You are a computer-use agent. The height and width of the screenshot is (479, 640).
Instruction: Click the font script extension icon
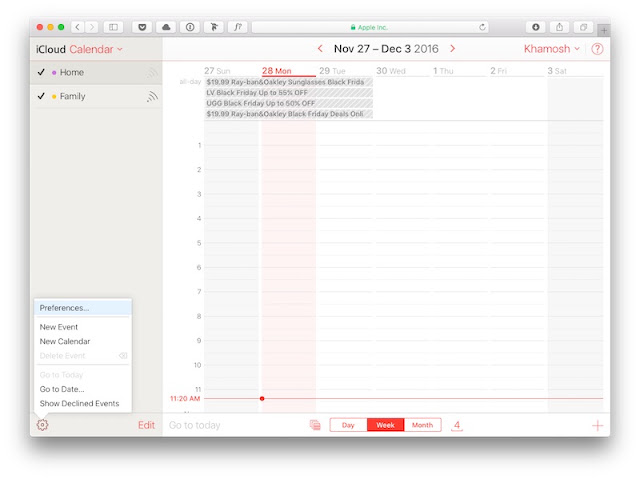click(x=238, y=27)
